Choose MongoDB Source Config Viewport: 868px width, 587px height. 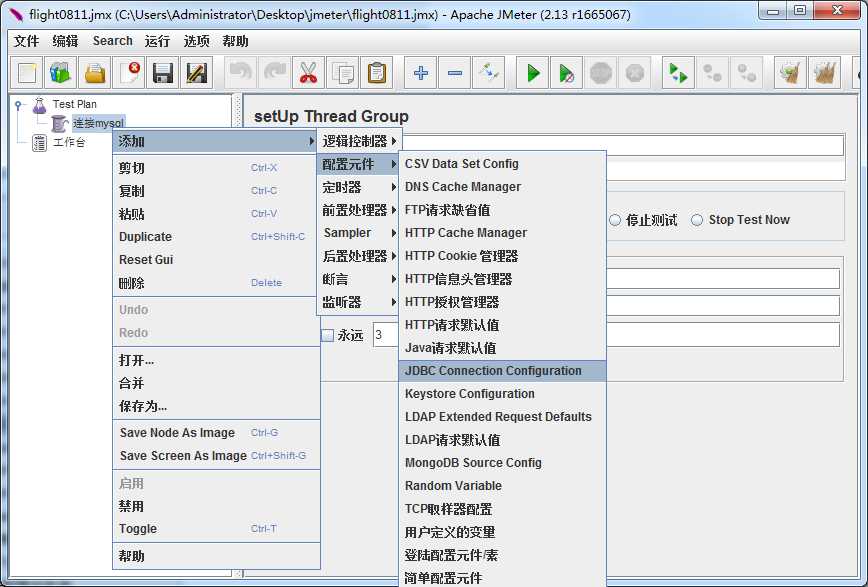point(502,463)
